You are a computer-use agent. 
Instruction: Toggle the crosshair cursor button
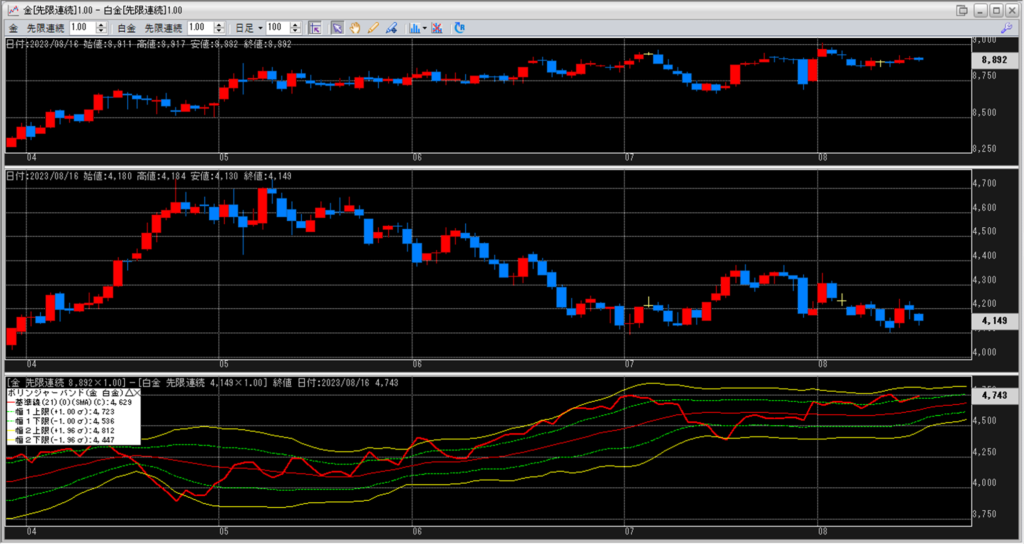tap(314, 28)
